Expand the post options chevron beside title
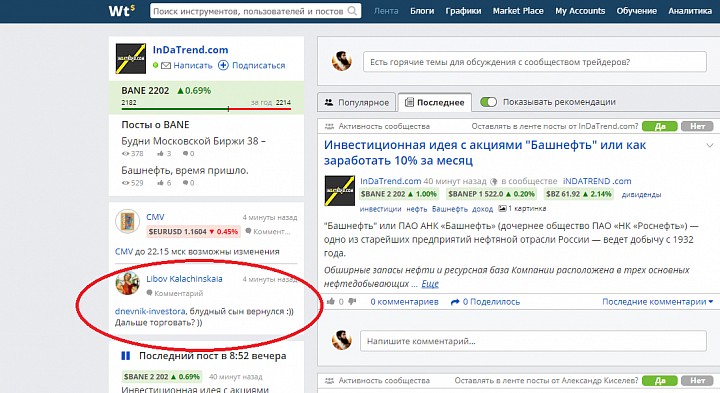The width and height of the screenshot is (720, 393). pyautogui.click(x=709, y=146)
